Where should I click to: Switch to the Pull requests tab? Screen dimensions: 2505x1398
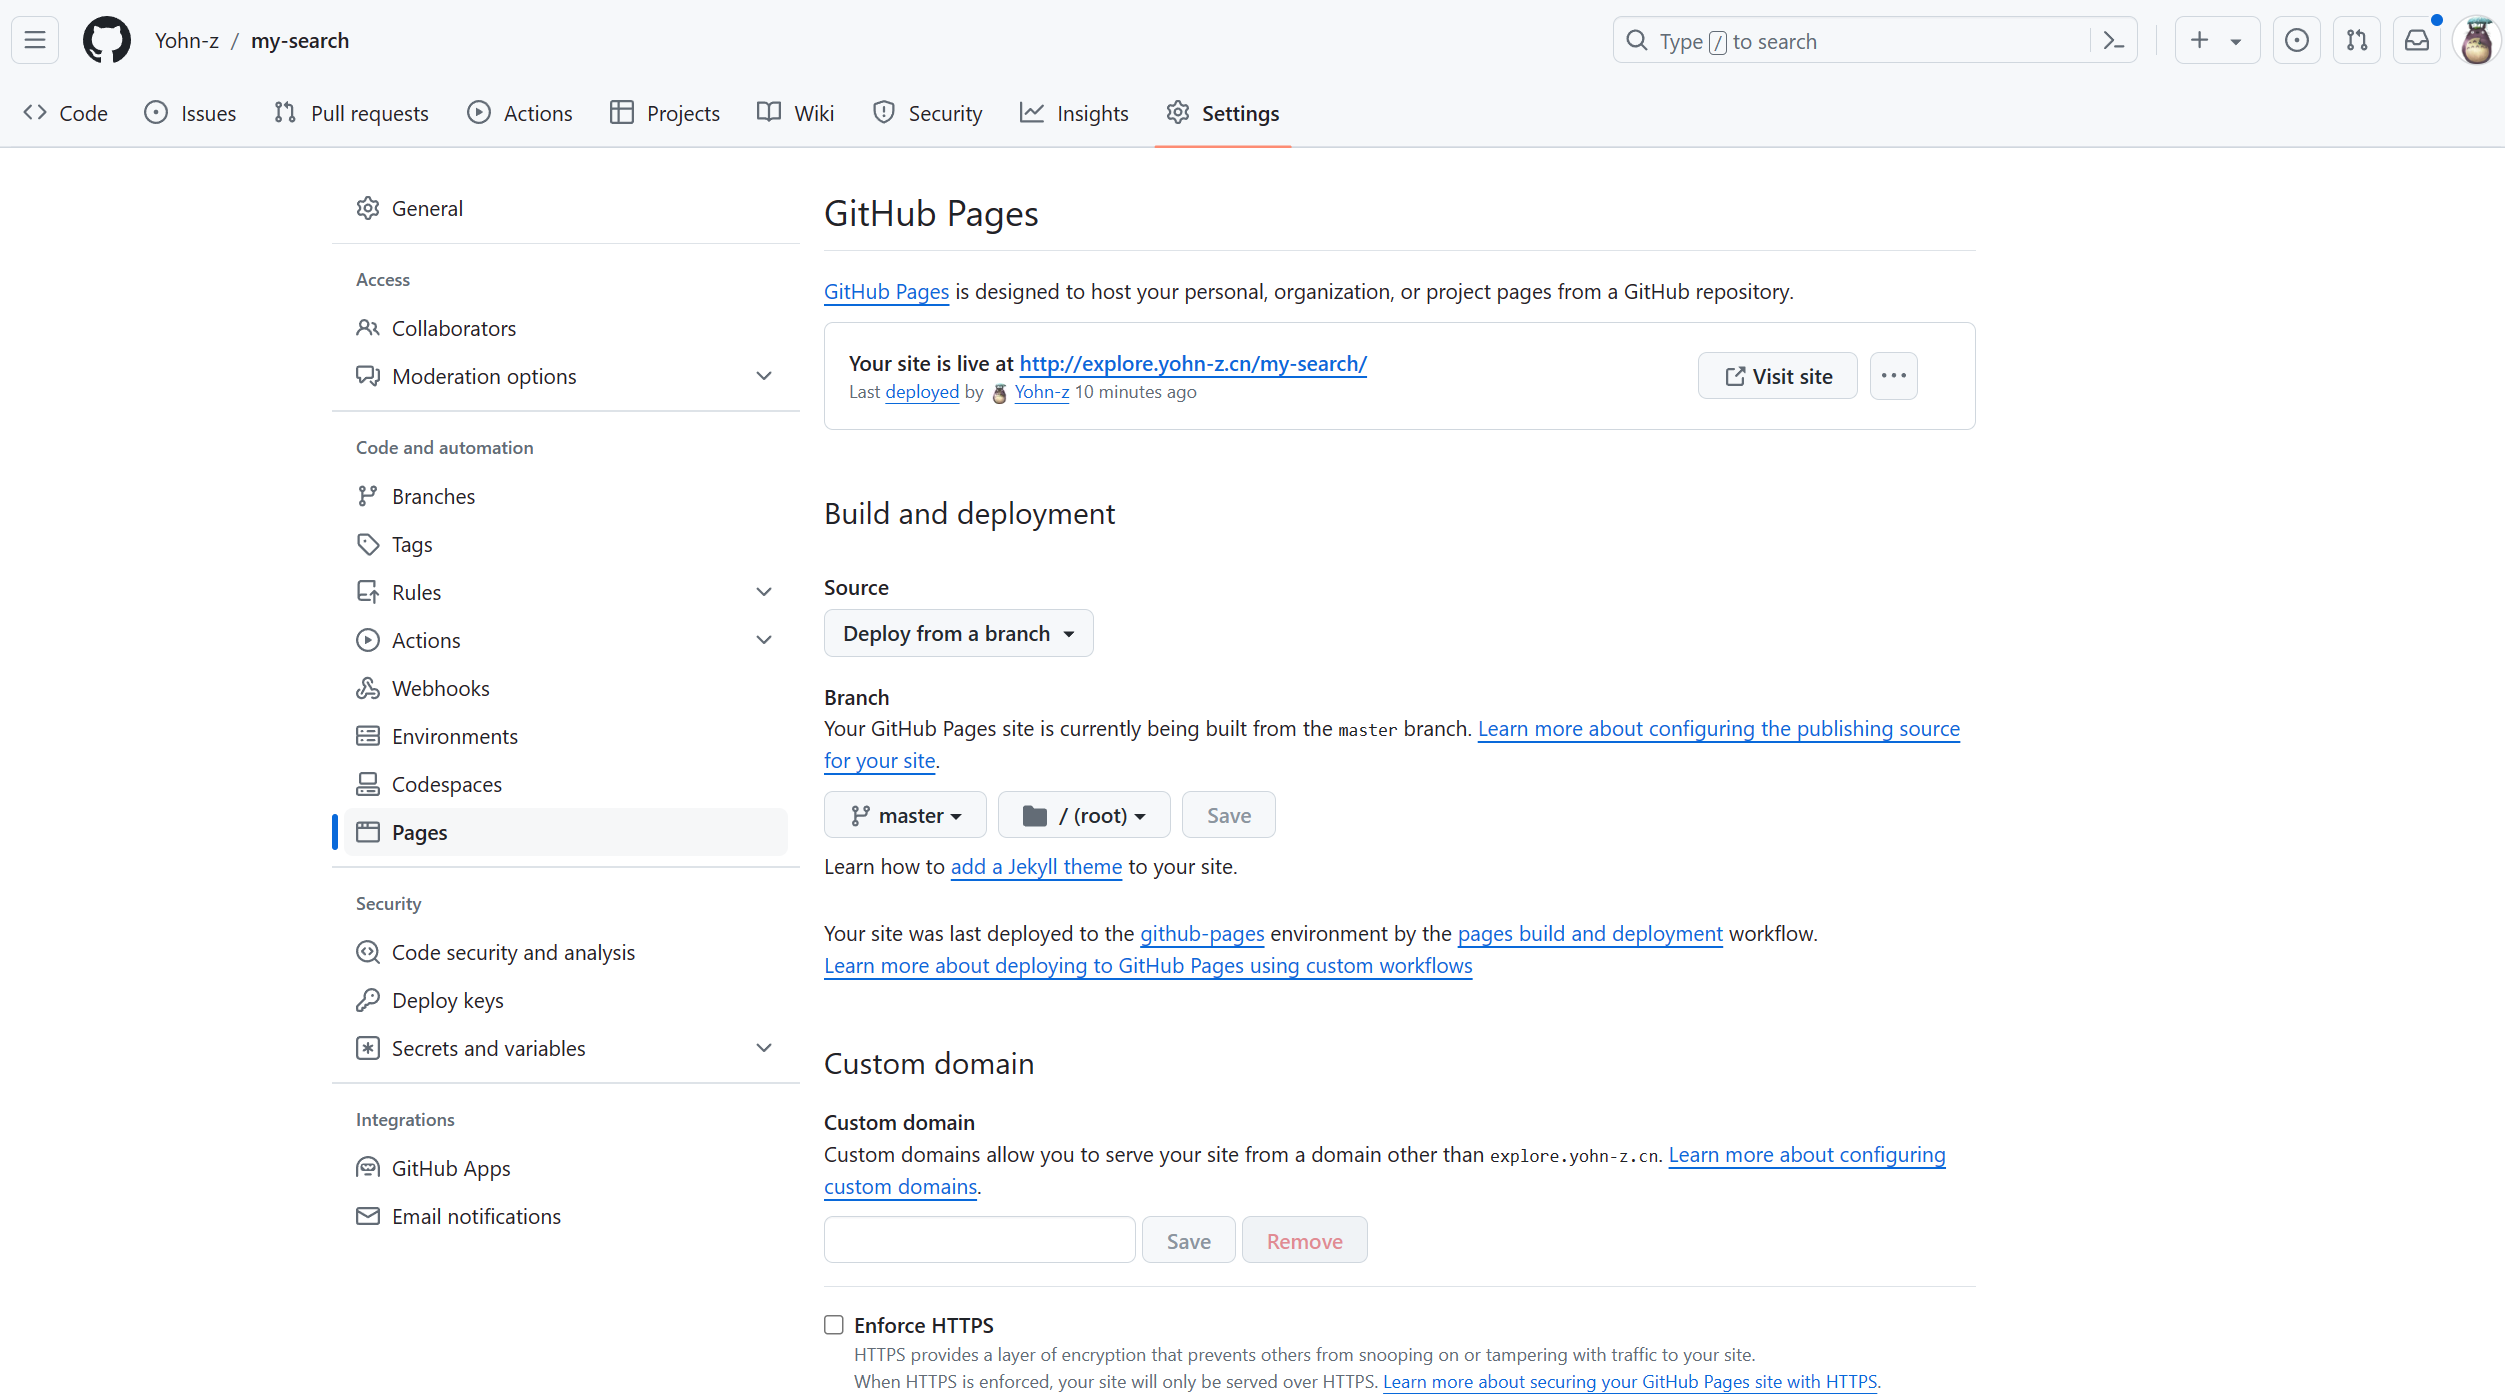pyautogui.click(x=351, y=113)
